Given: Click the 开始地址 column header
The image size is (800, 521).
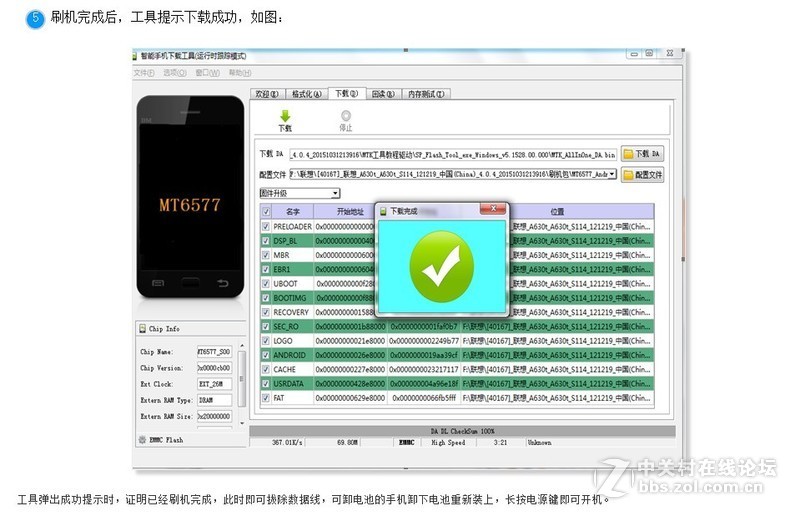Looking at the screenshot, I should point(350,211).
